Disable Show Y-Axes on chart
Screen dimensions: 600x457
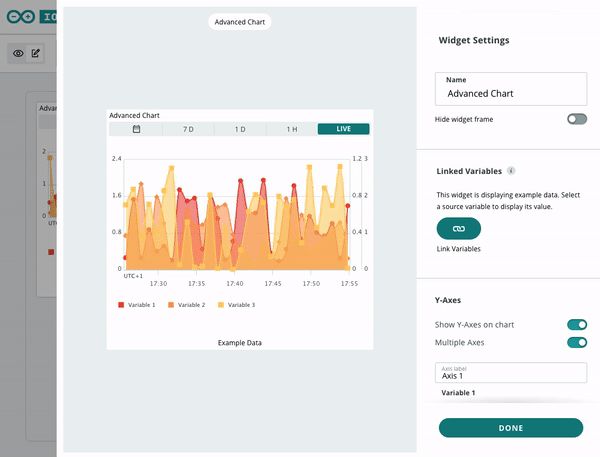point(577,325)
